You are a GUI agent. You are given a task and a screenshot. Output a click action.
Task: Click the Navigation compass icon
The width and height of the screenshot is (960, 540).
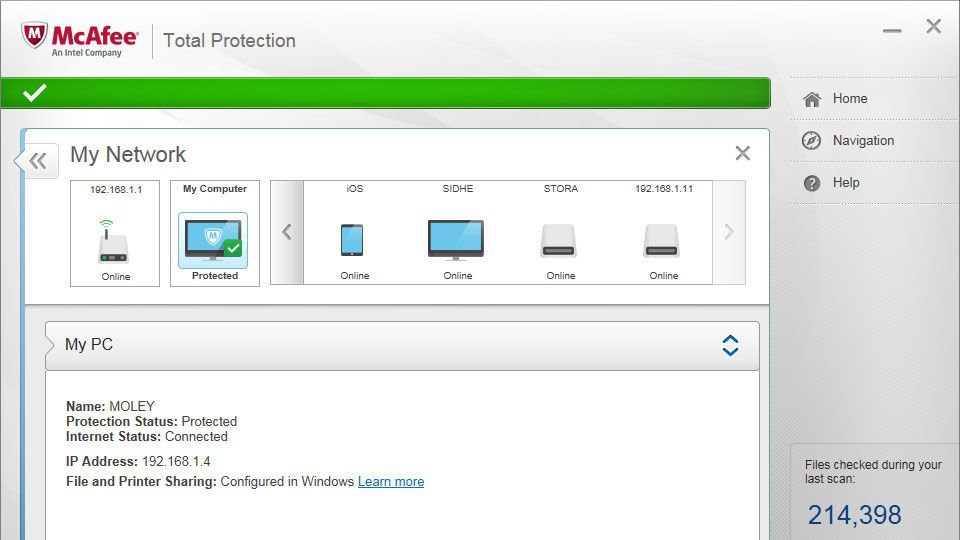point(811,140)
